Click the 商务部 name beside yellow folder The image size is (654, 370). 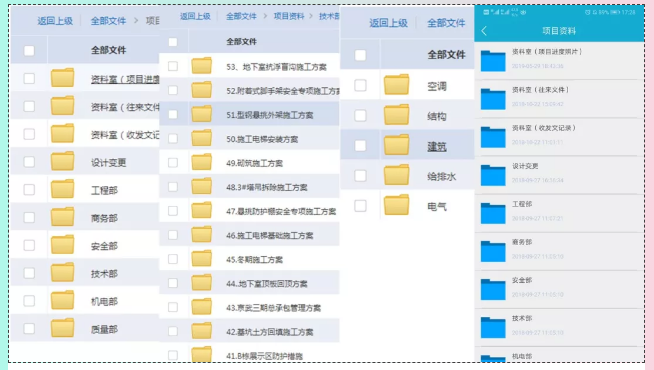(x=104, y=218)
